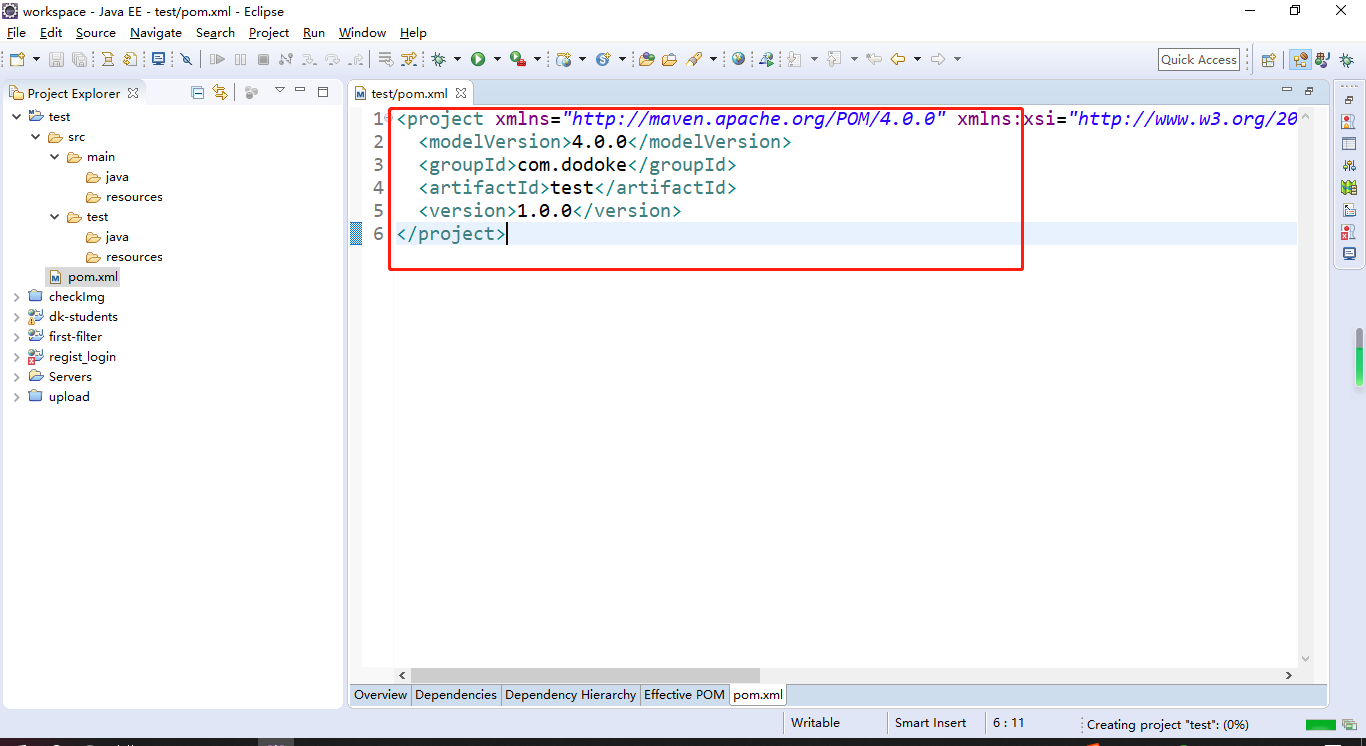
Task: Click the Suspend debug icon
Action: (240, 59)
